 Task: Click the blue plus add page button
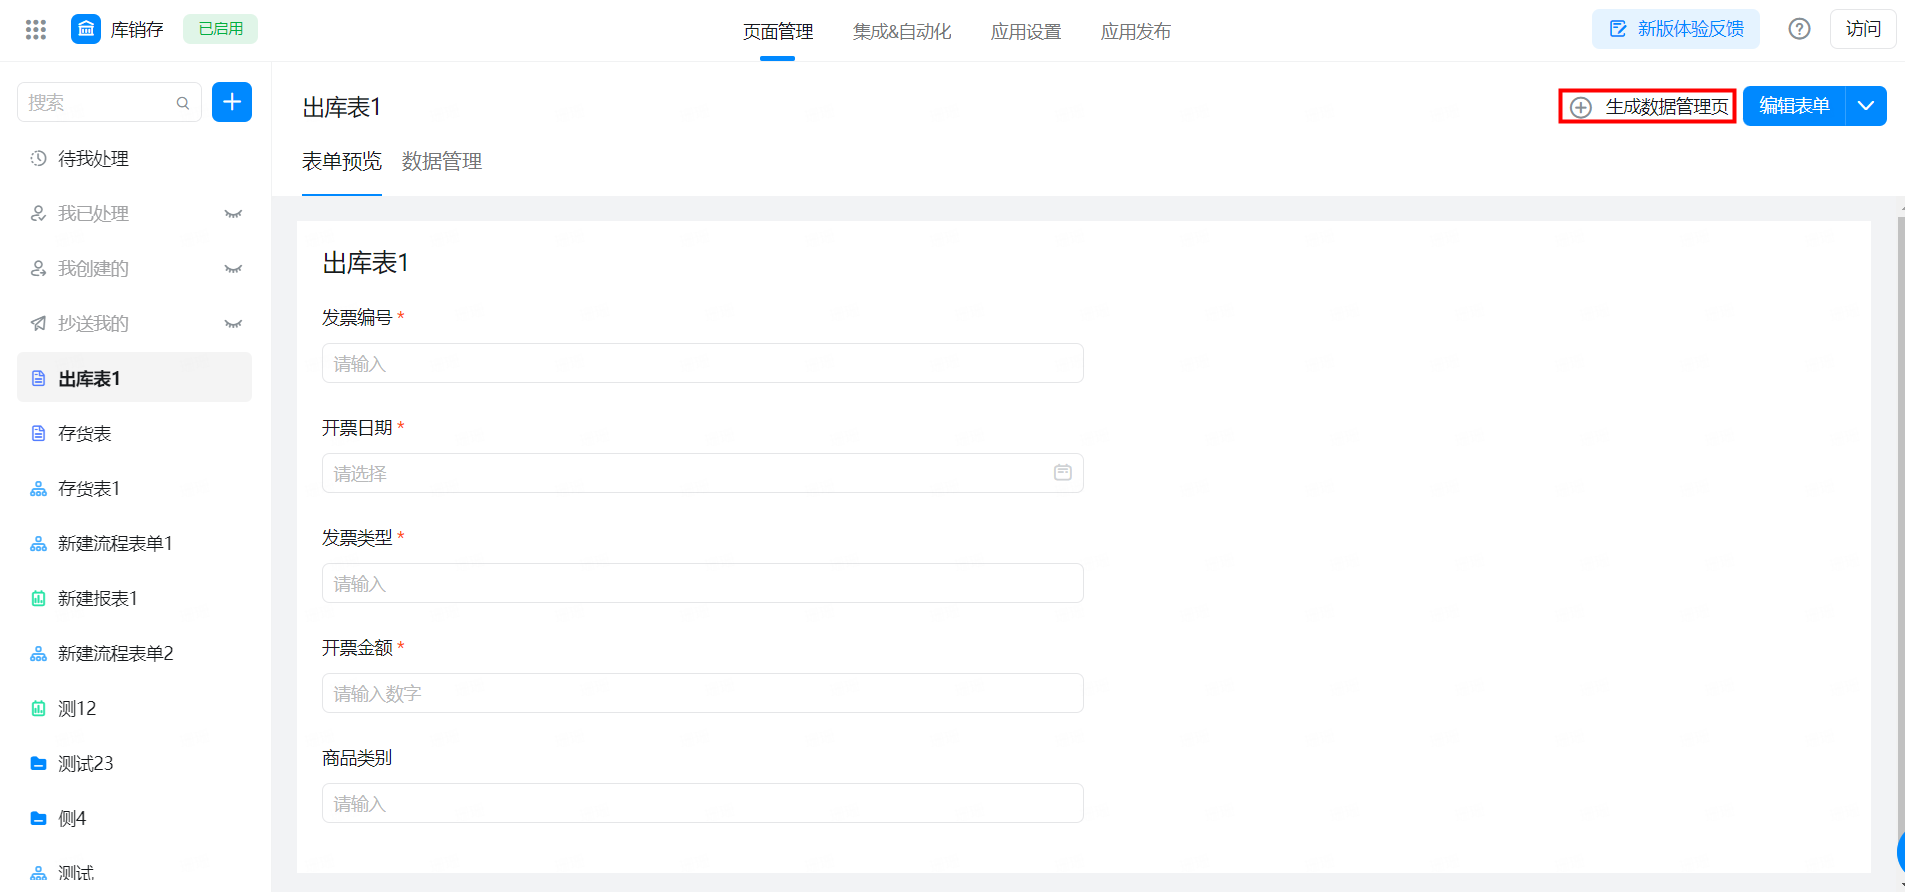coord(232,102)
